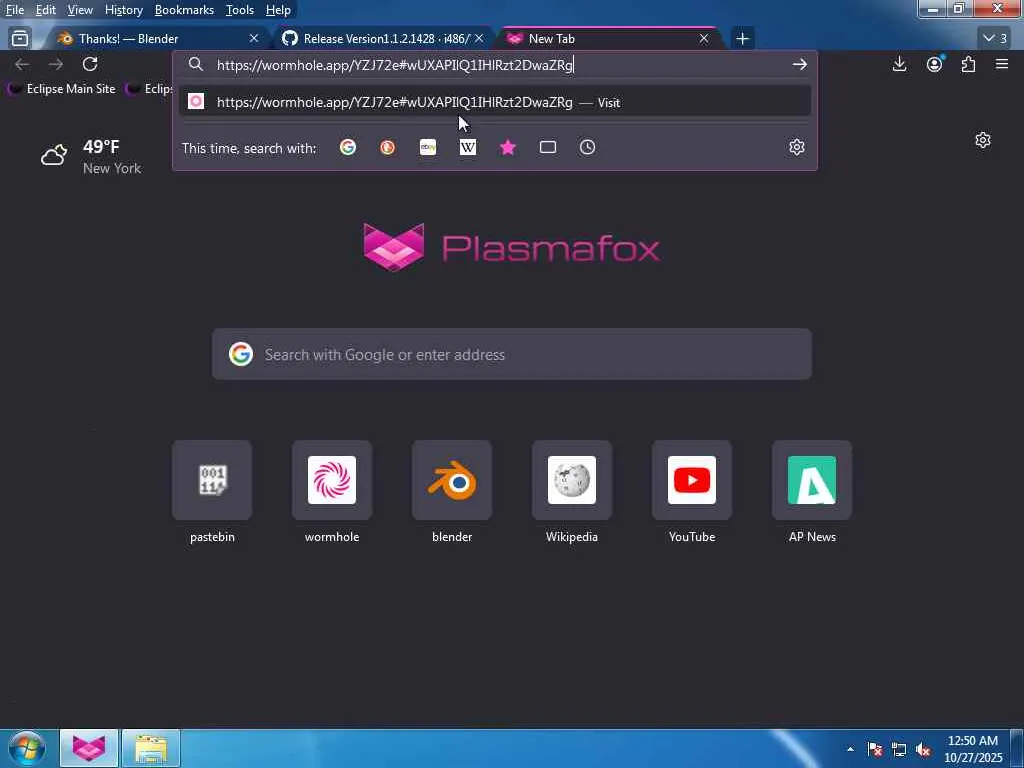This screenshot has height=768, width=1024.
Task: Click the Plasmafox logo
Action: (x=511, y=247)
